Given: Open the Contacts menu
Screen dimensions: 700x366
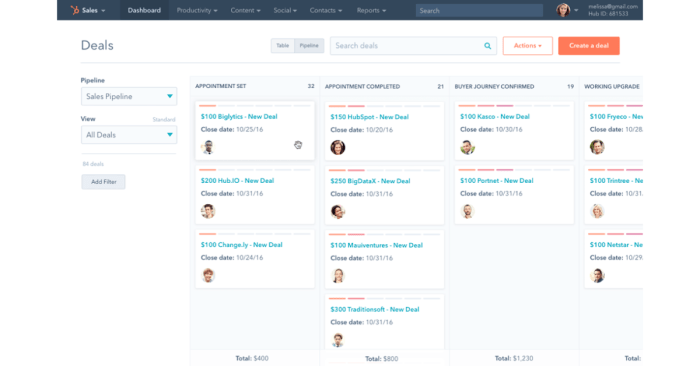Looking at the screenshot, I should [x=326, y=10].
